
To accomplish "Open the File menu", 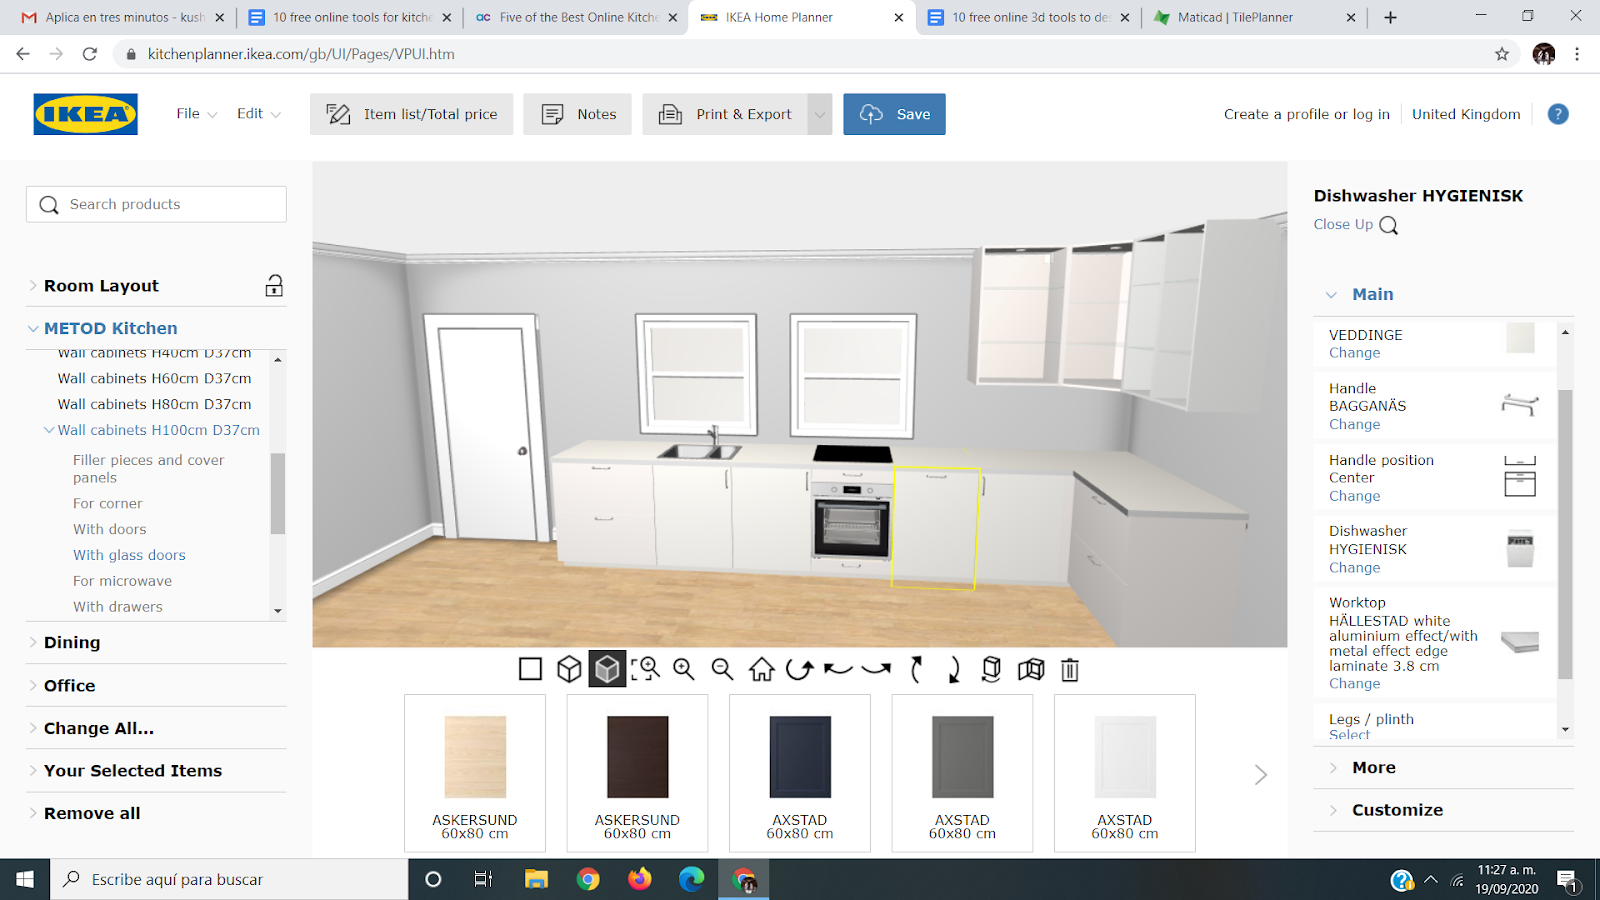I will pos(196,114).
